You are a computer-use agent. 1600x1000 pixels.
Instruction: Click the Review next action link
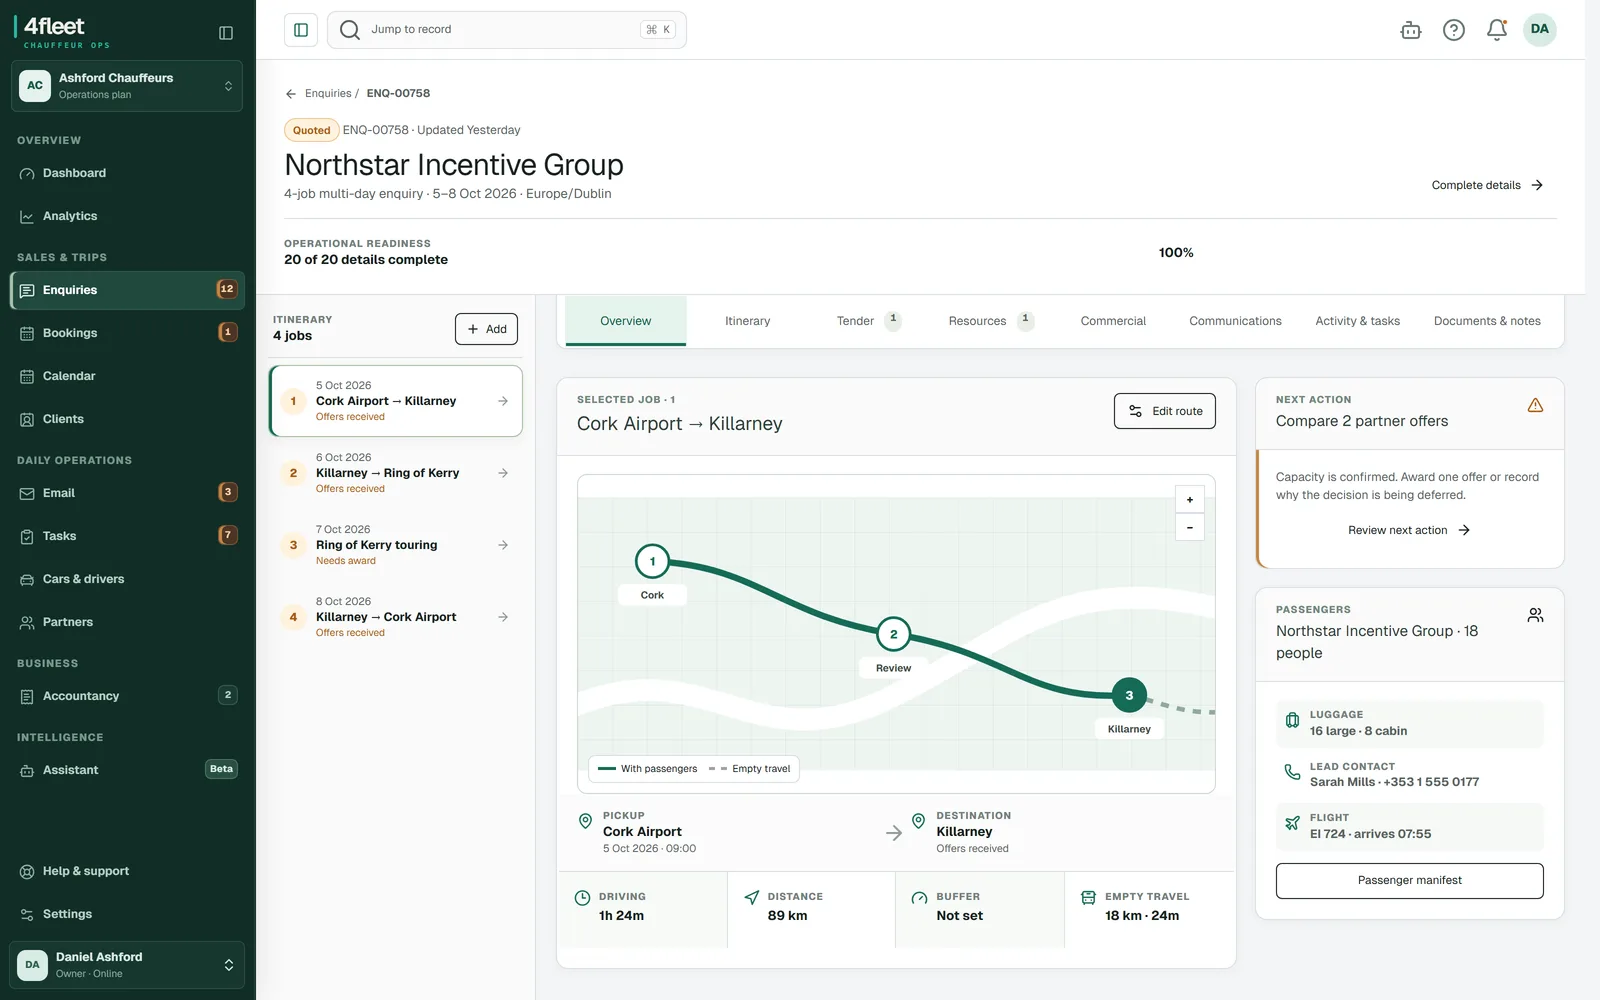point(1409,530)
